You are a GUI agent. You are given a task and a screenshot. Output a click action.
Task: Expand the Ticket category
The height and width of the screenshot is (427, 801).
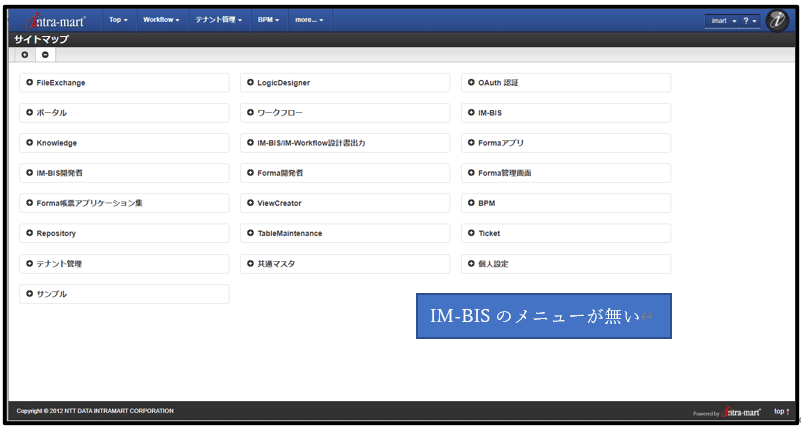click(566, 233)
